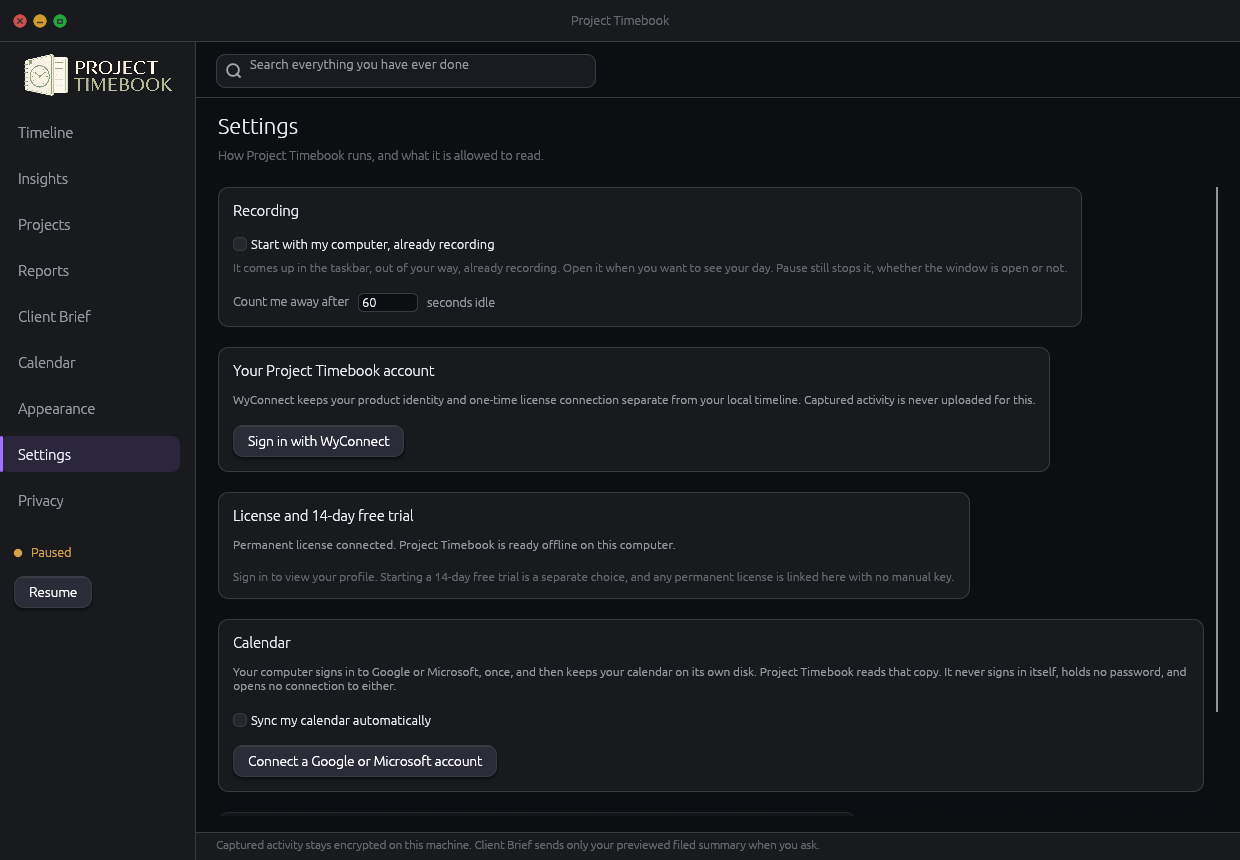This screenshot has height=860, width=1240.
Task: Select the Settings sidebar item
Action: (91, 455)
